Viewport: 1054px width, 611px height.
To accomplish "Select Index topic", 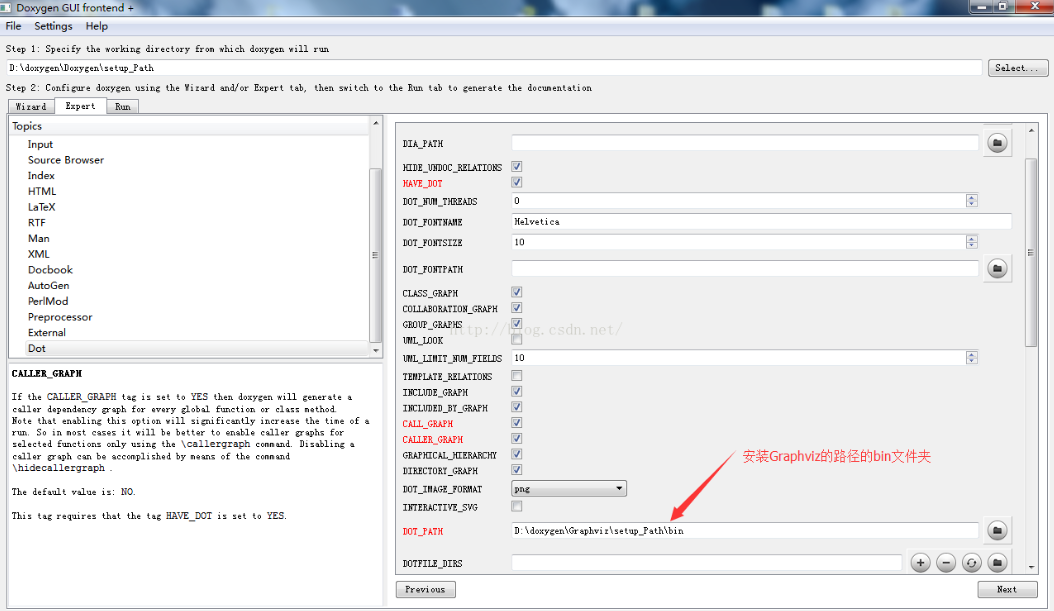I will (x=41, y=175).
